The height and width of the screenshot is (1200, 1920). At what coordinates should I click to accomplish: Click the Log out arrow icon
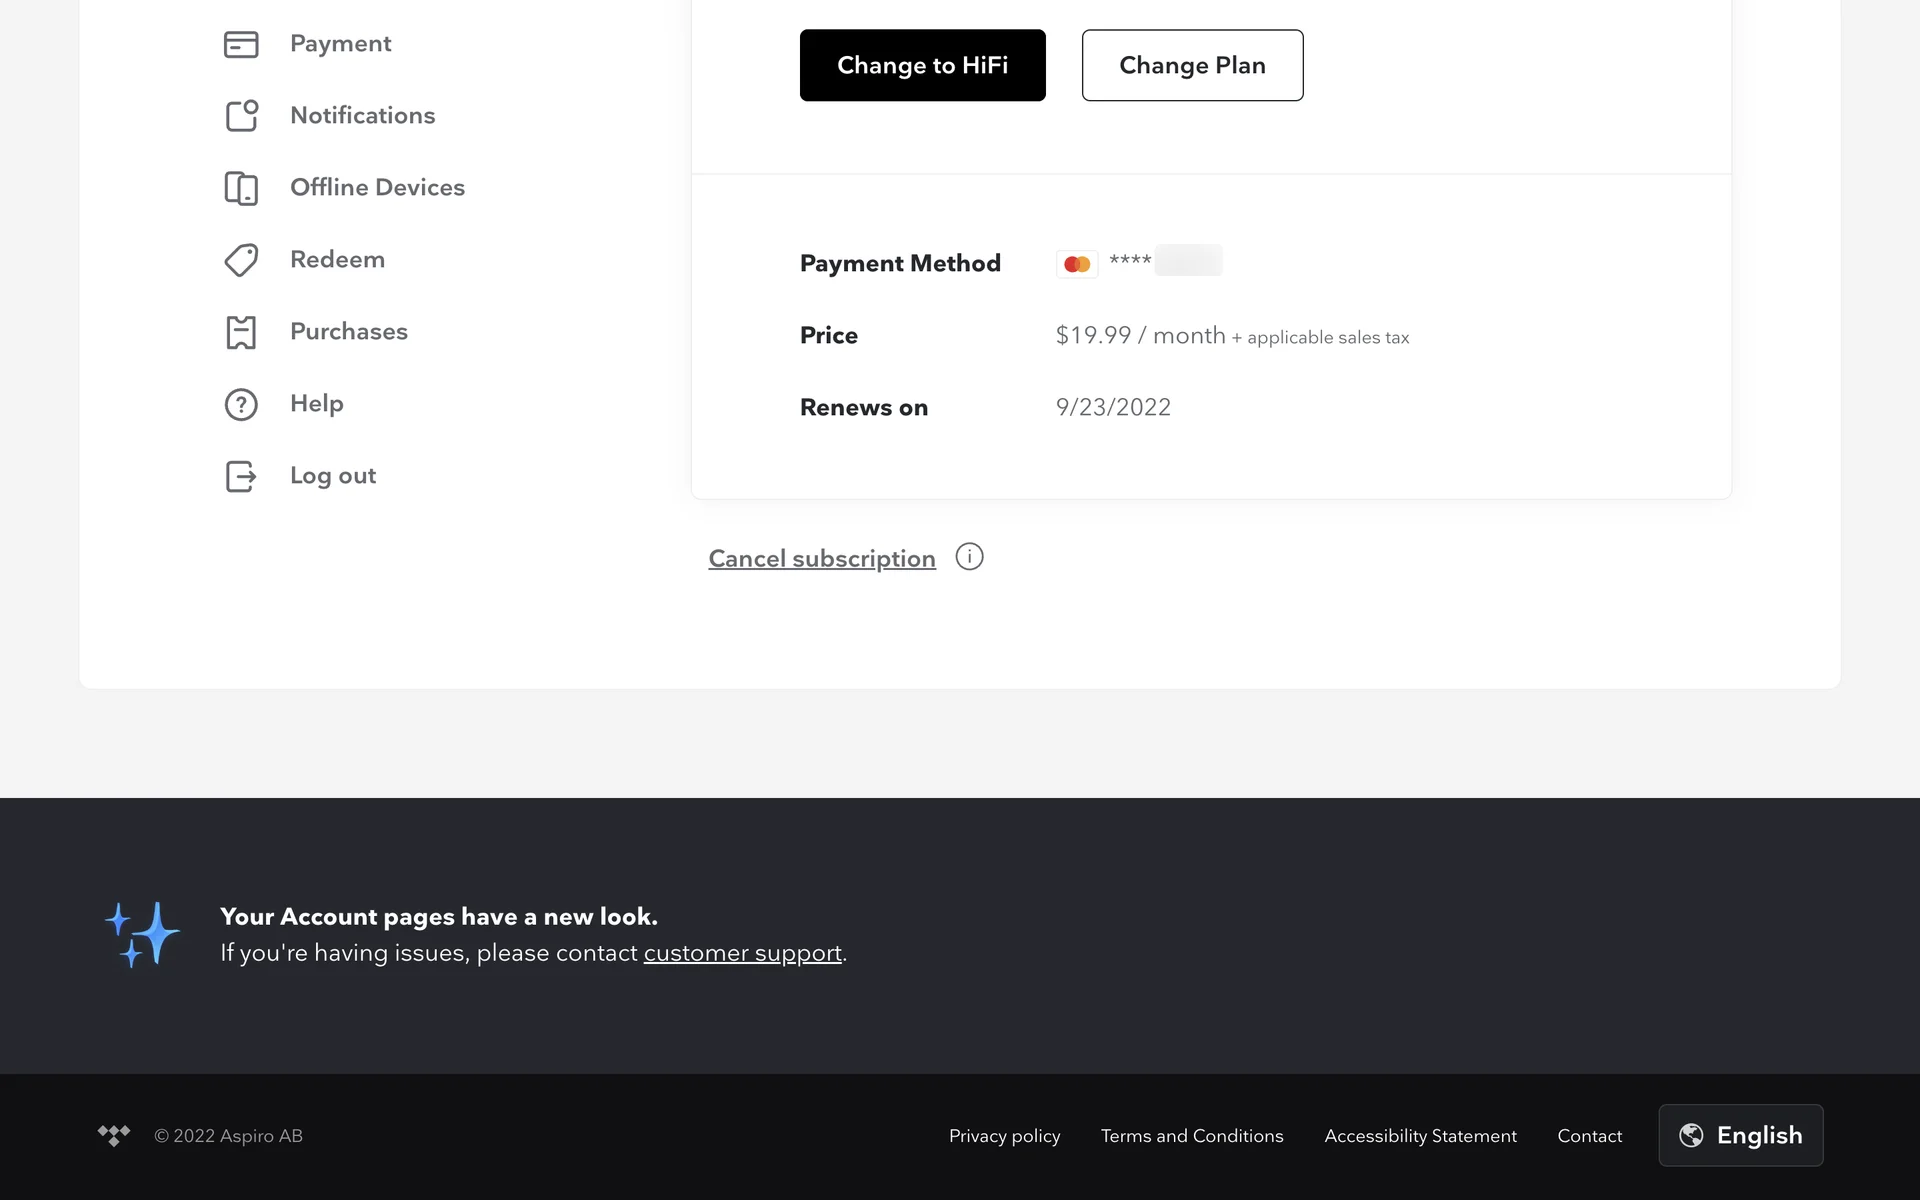[x=241, y=476]
